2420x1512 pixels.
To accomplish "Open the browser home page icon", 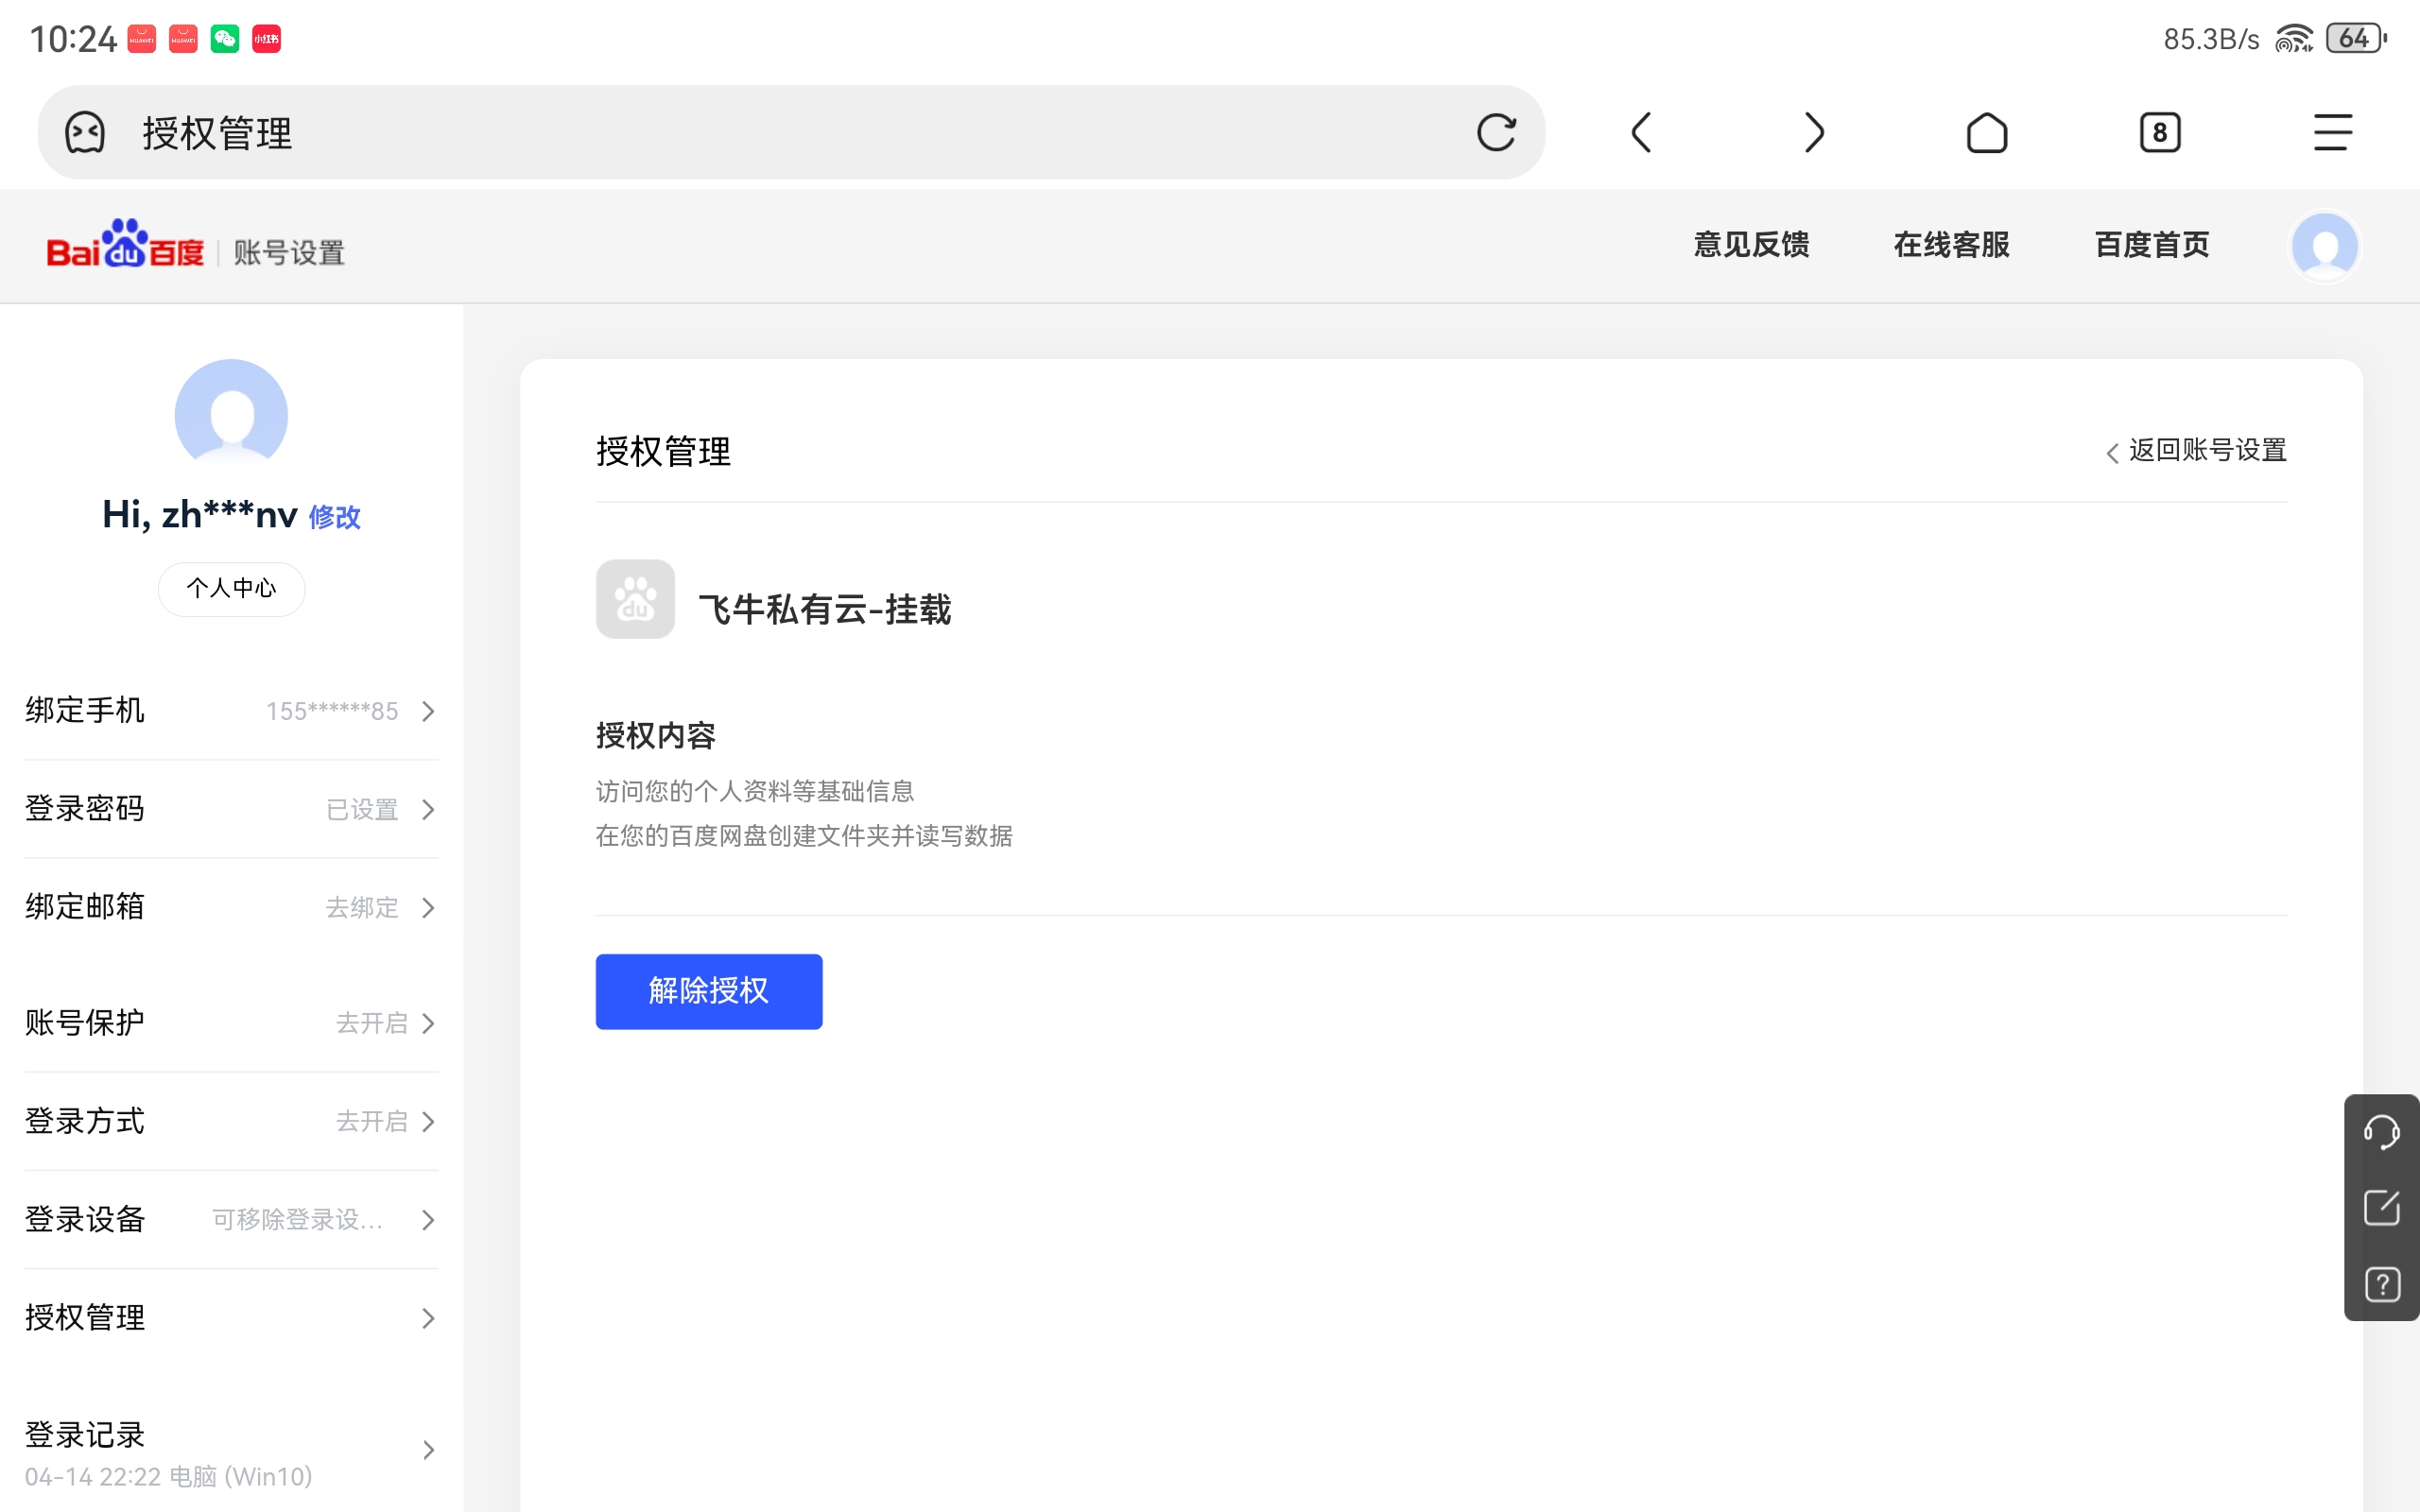I will (x=1987, y=132).
